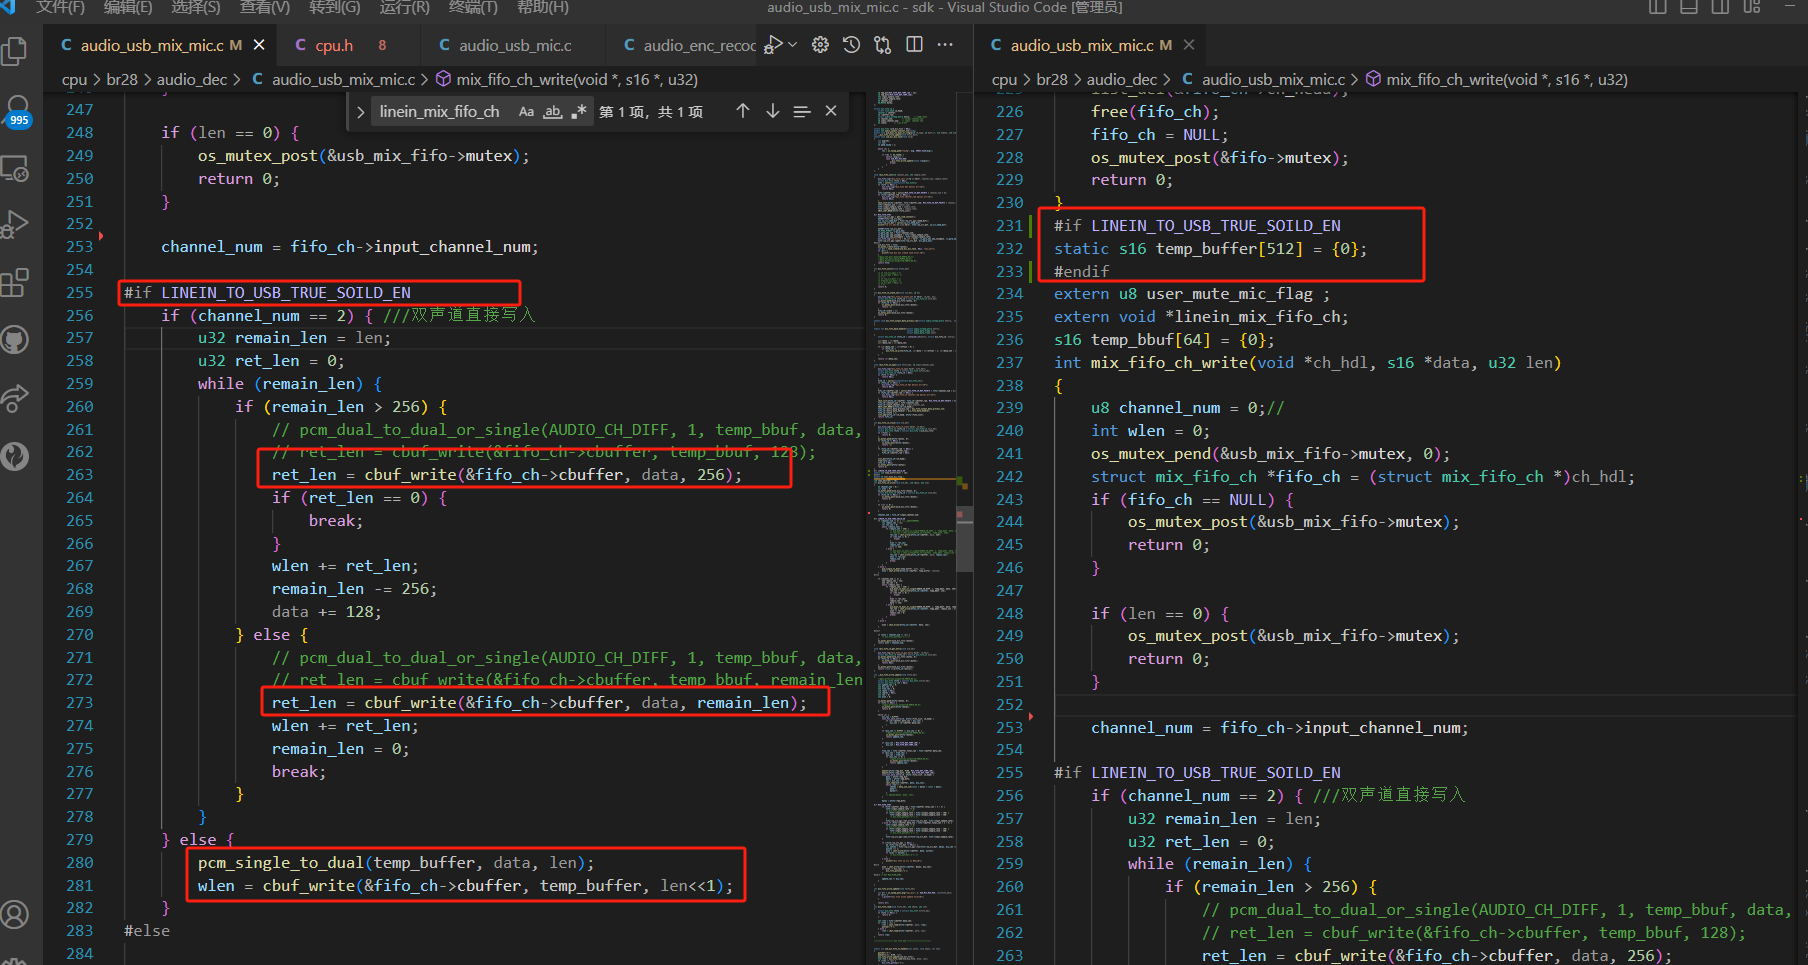Open file timeline history icon
This screenshot has height=965, width=1808.
[851, 45]
